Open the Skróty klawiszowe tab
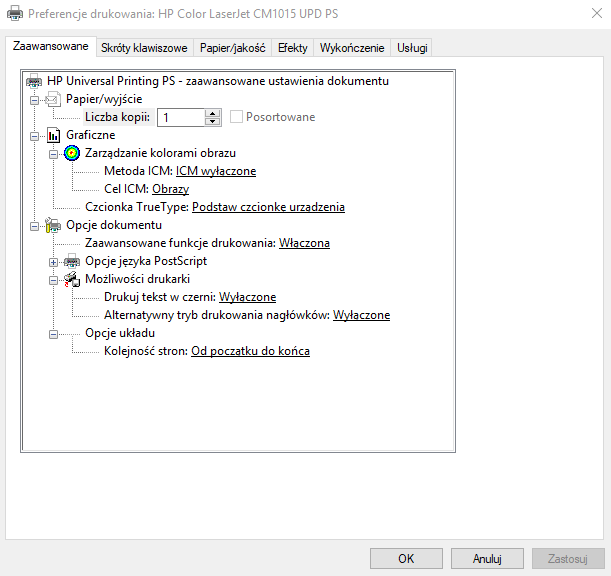 (144, 48)
